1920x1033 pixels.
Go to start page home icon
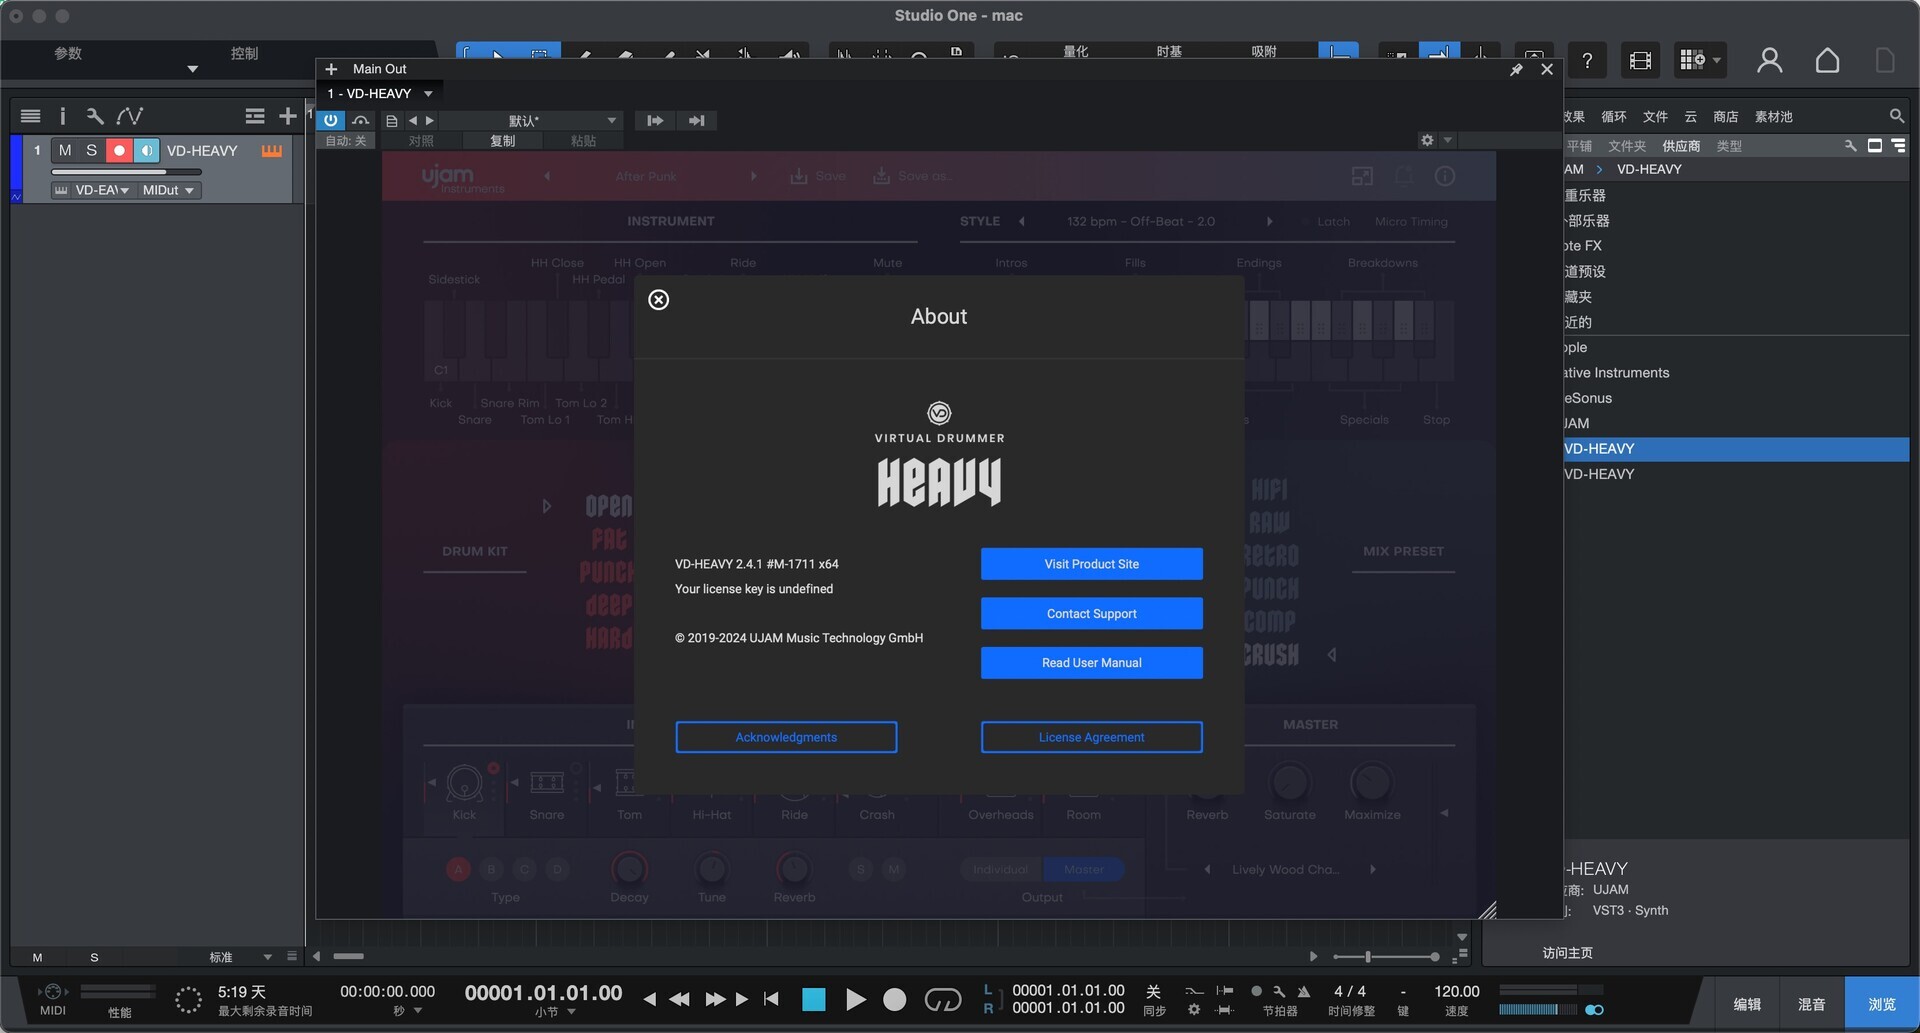tap(1827, 61)
